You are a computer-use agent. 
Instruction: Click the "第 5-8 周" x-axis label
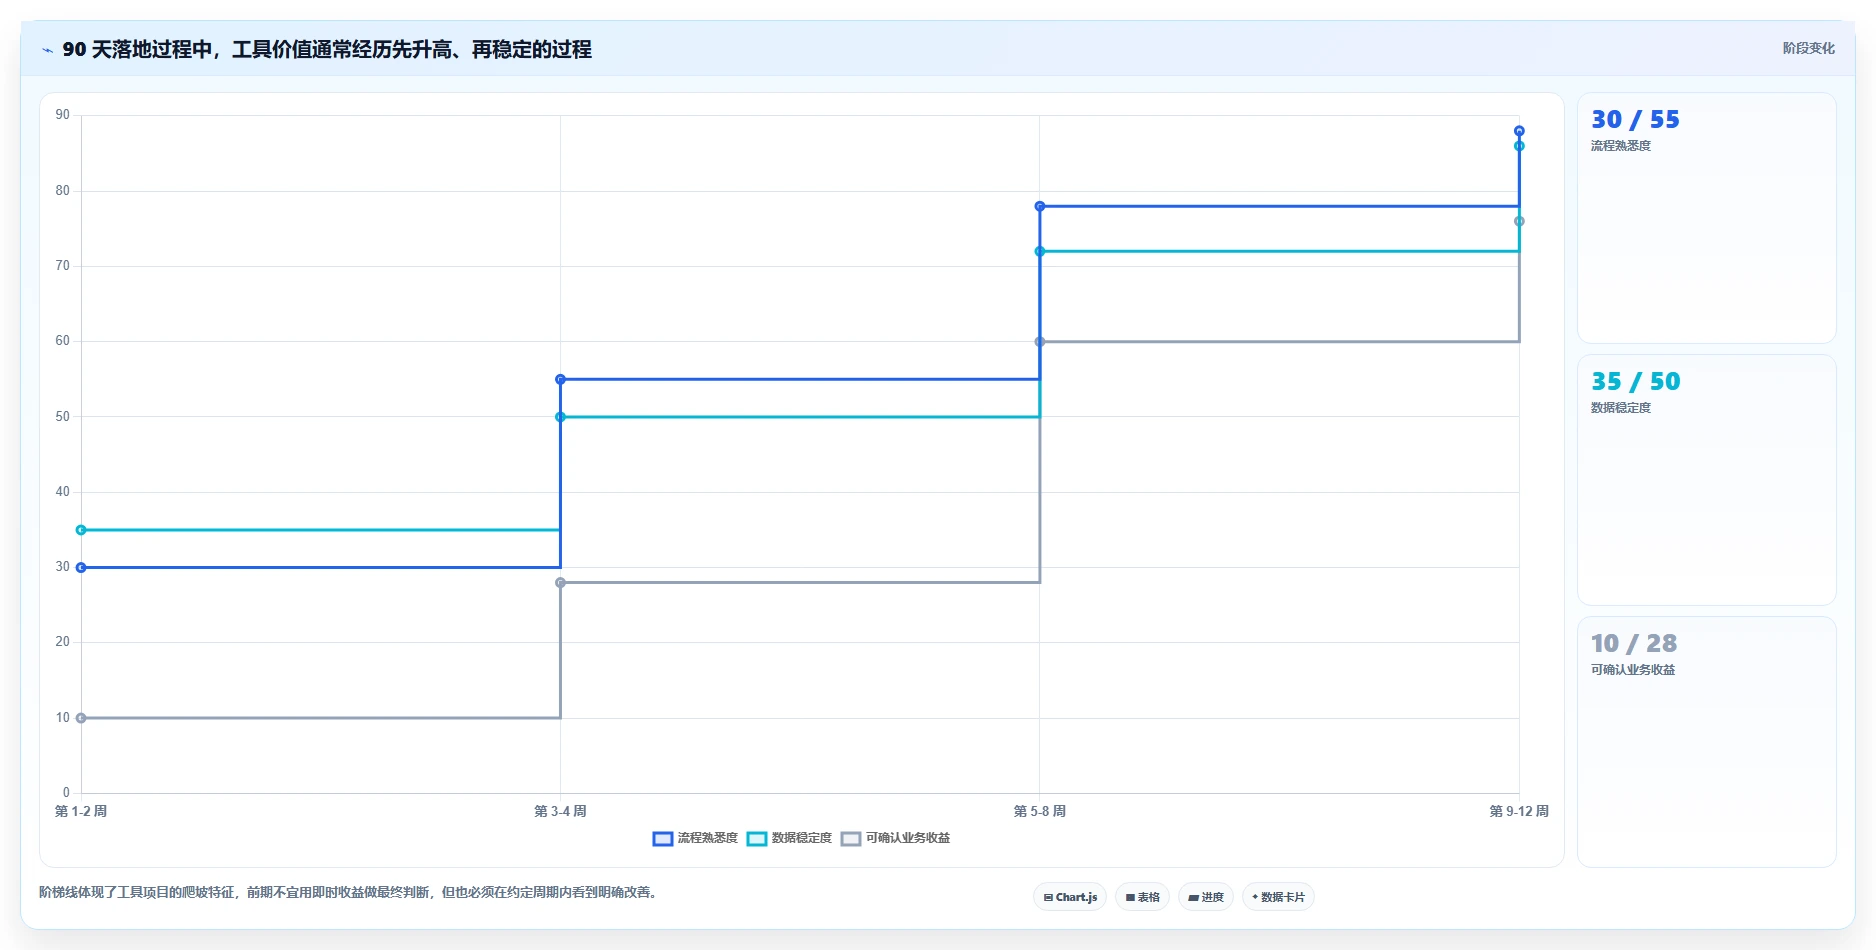(1040, 811)
